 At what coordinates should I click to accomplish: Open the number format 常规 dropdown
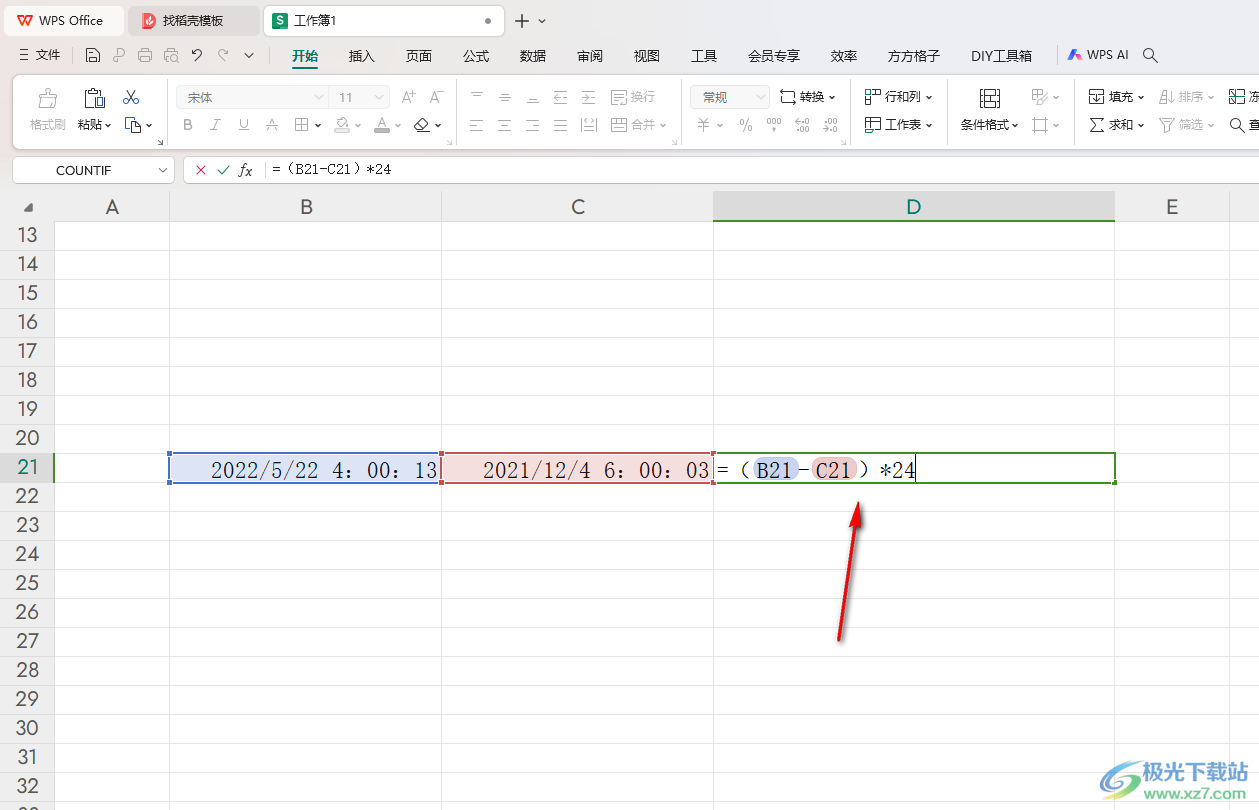[760, 97]
